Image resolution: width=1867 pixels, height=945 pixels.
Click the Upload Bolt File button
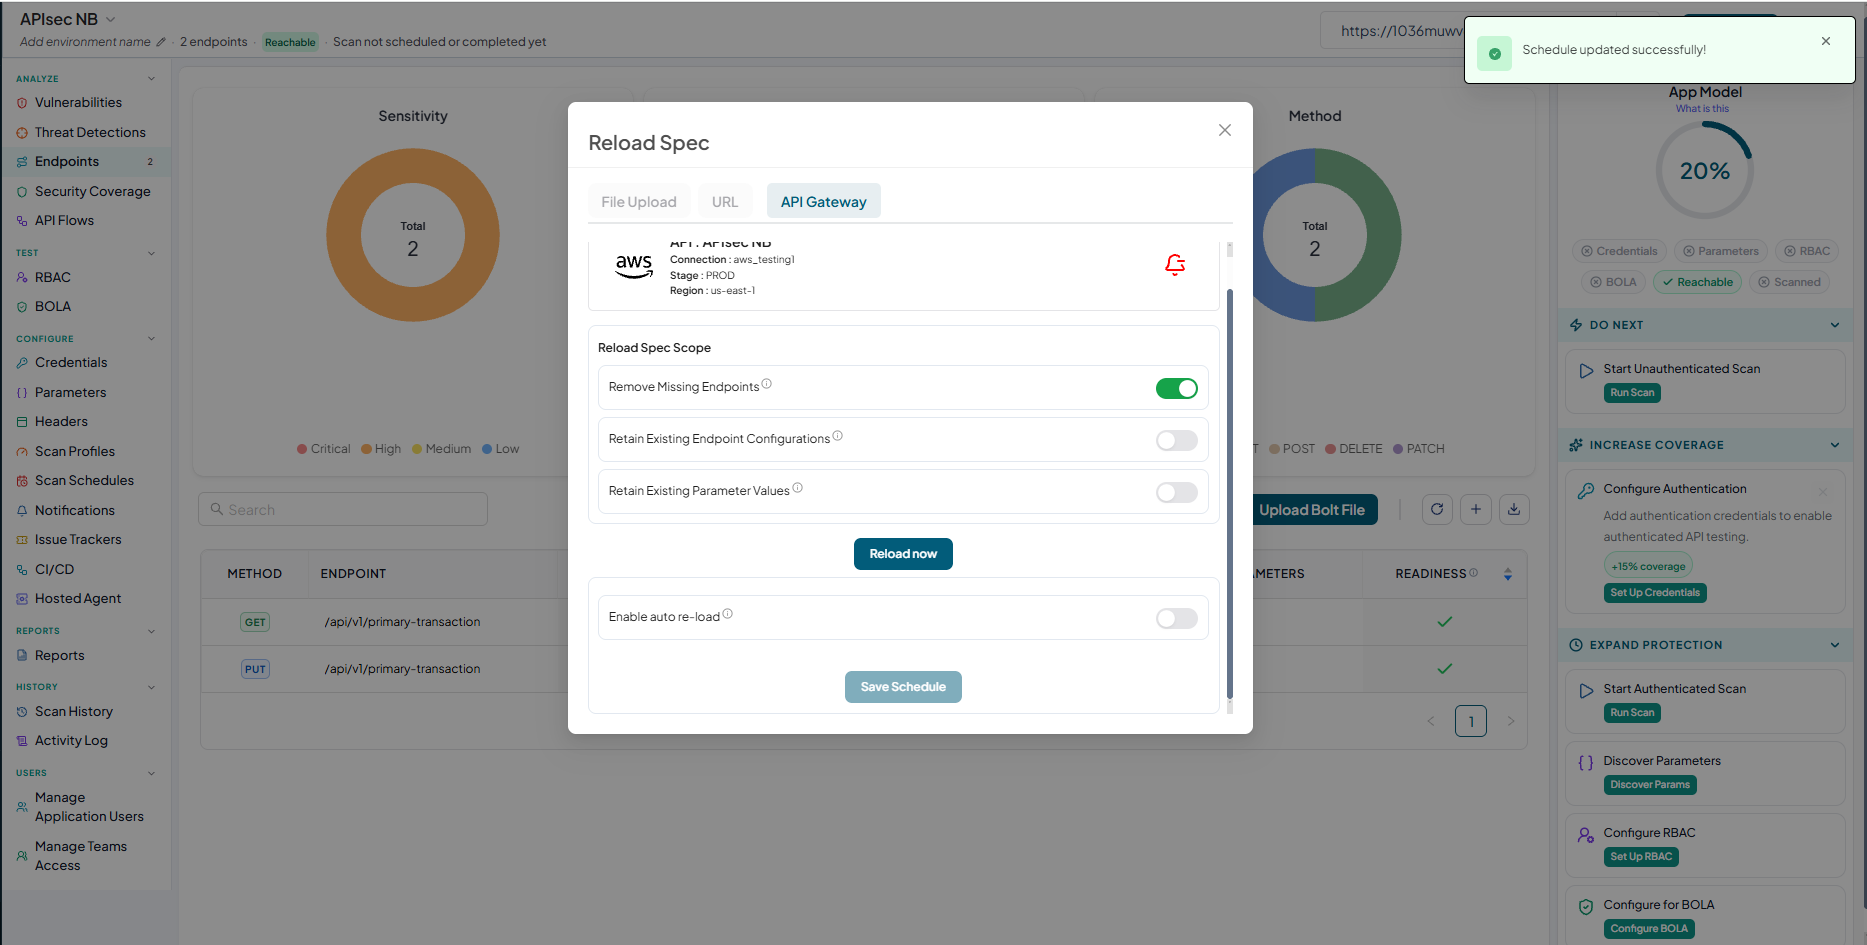pyautogui.click(x=1312, y=510)
